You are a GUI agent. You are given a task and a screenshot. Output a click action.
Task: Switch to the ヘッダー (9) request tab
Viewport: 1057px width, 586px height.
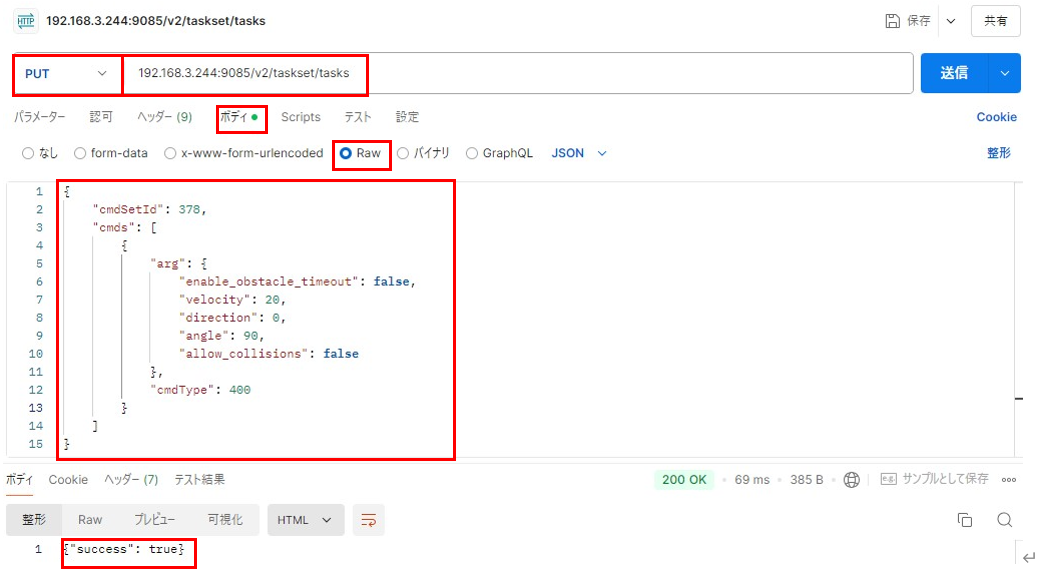tap(165, 117)
